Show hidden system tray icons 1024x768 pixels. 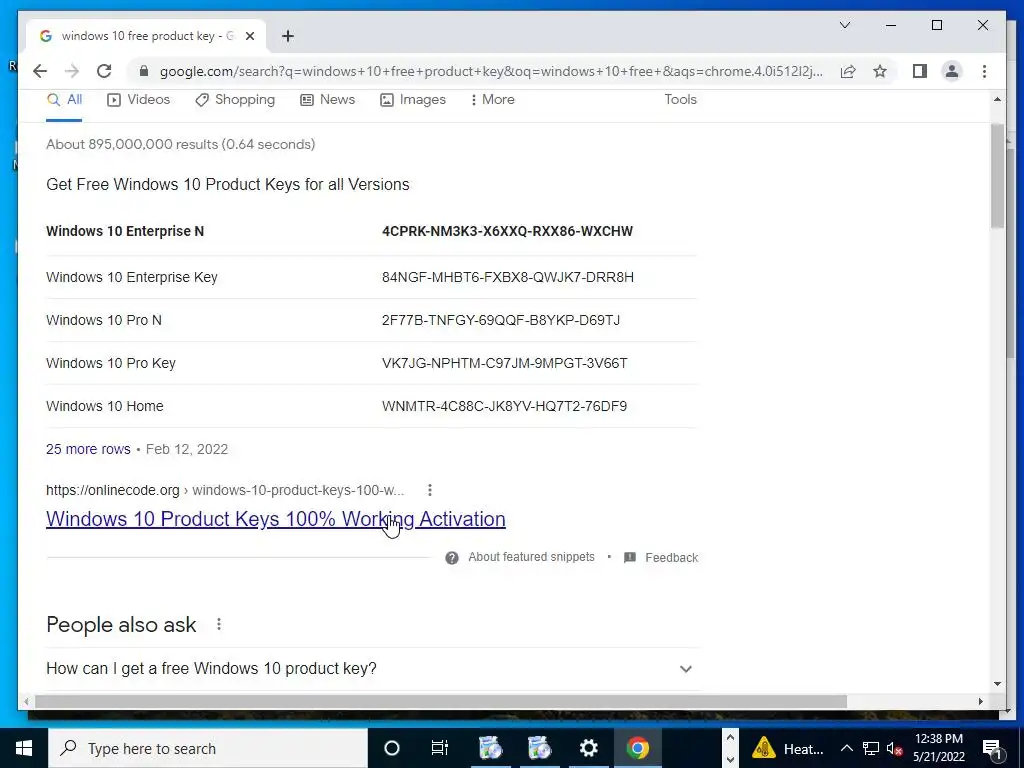point(846,748)
